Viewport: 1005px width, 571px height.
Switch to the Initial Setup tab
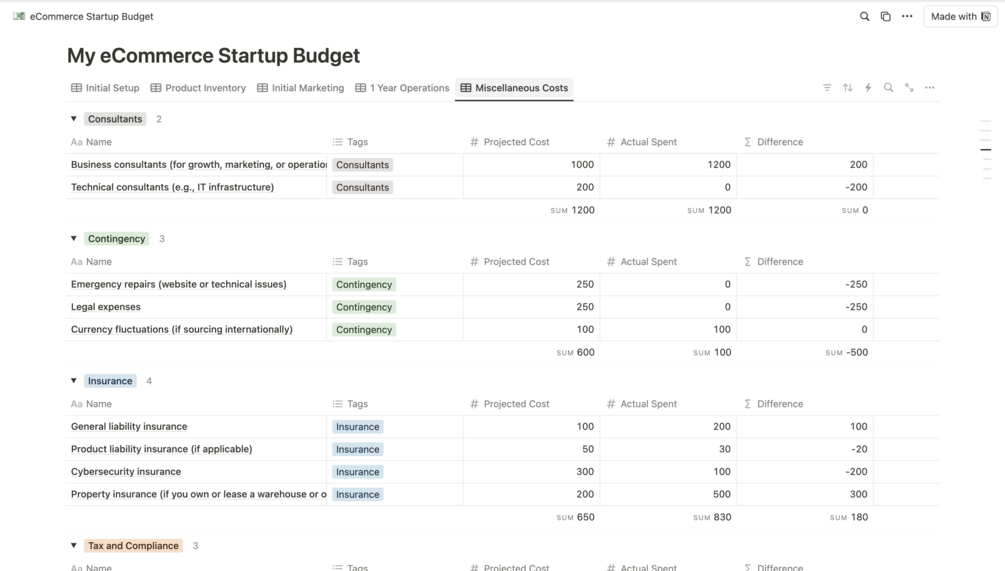click(105, 88)
